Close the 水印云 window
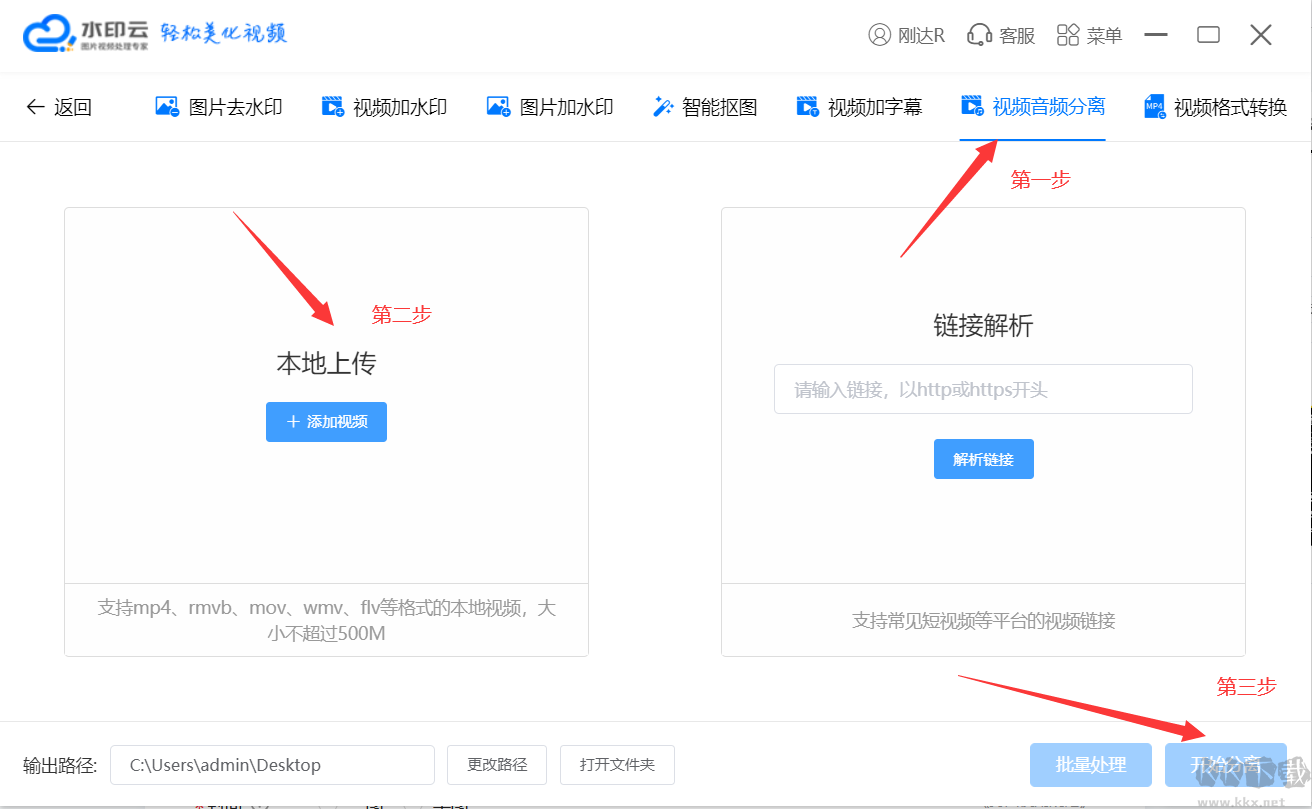 point(1261,35)
